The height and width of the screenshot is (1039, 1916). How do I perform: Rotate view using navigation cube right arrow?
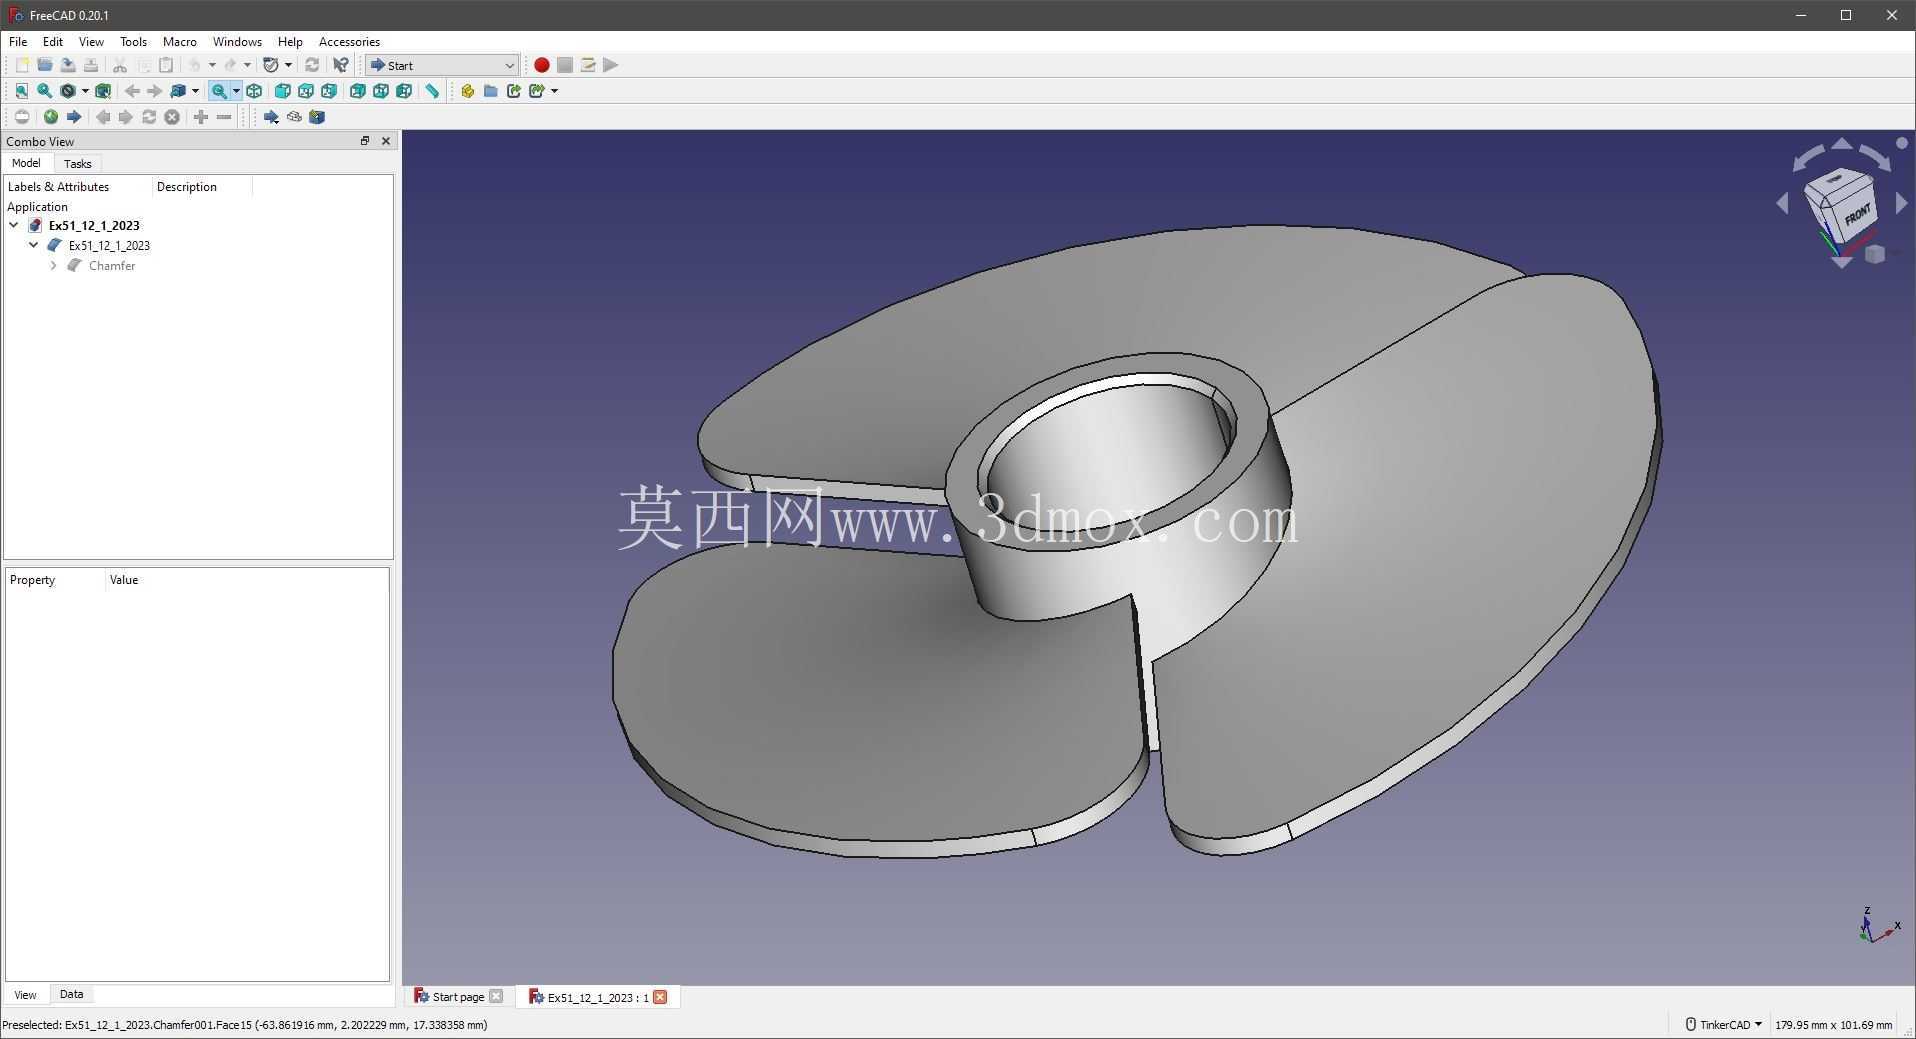pyautogui.click(x=1902, y=204)
